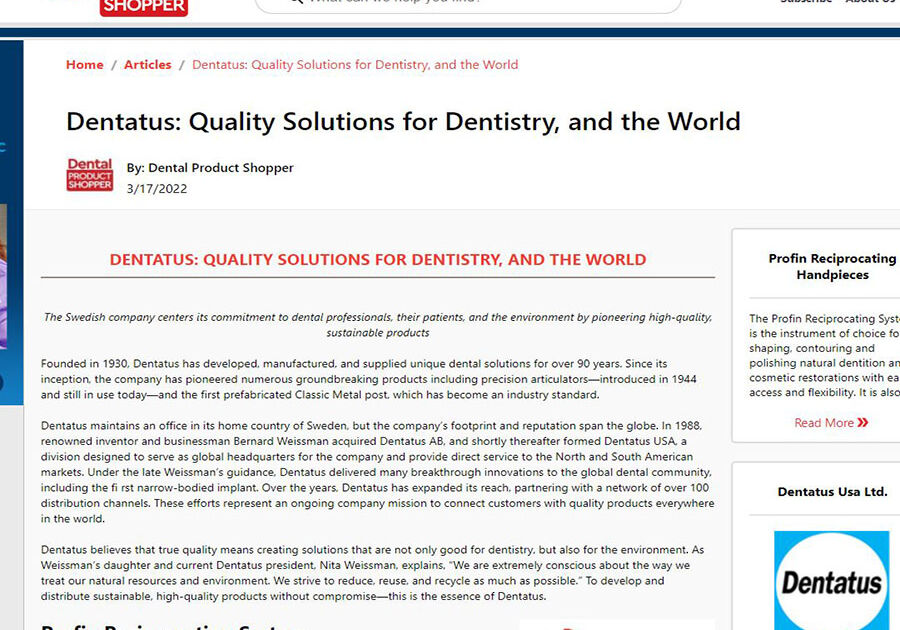The image size is (900, 630).
Task: Open the Home breadcrumb link
Action: pos(84,64)
